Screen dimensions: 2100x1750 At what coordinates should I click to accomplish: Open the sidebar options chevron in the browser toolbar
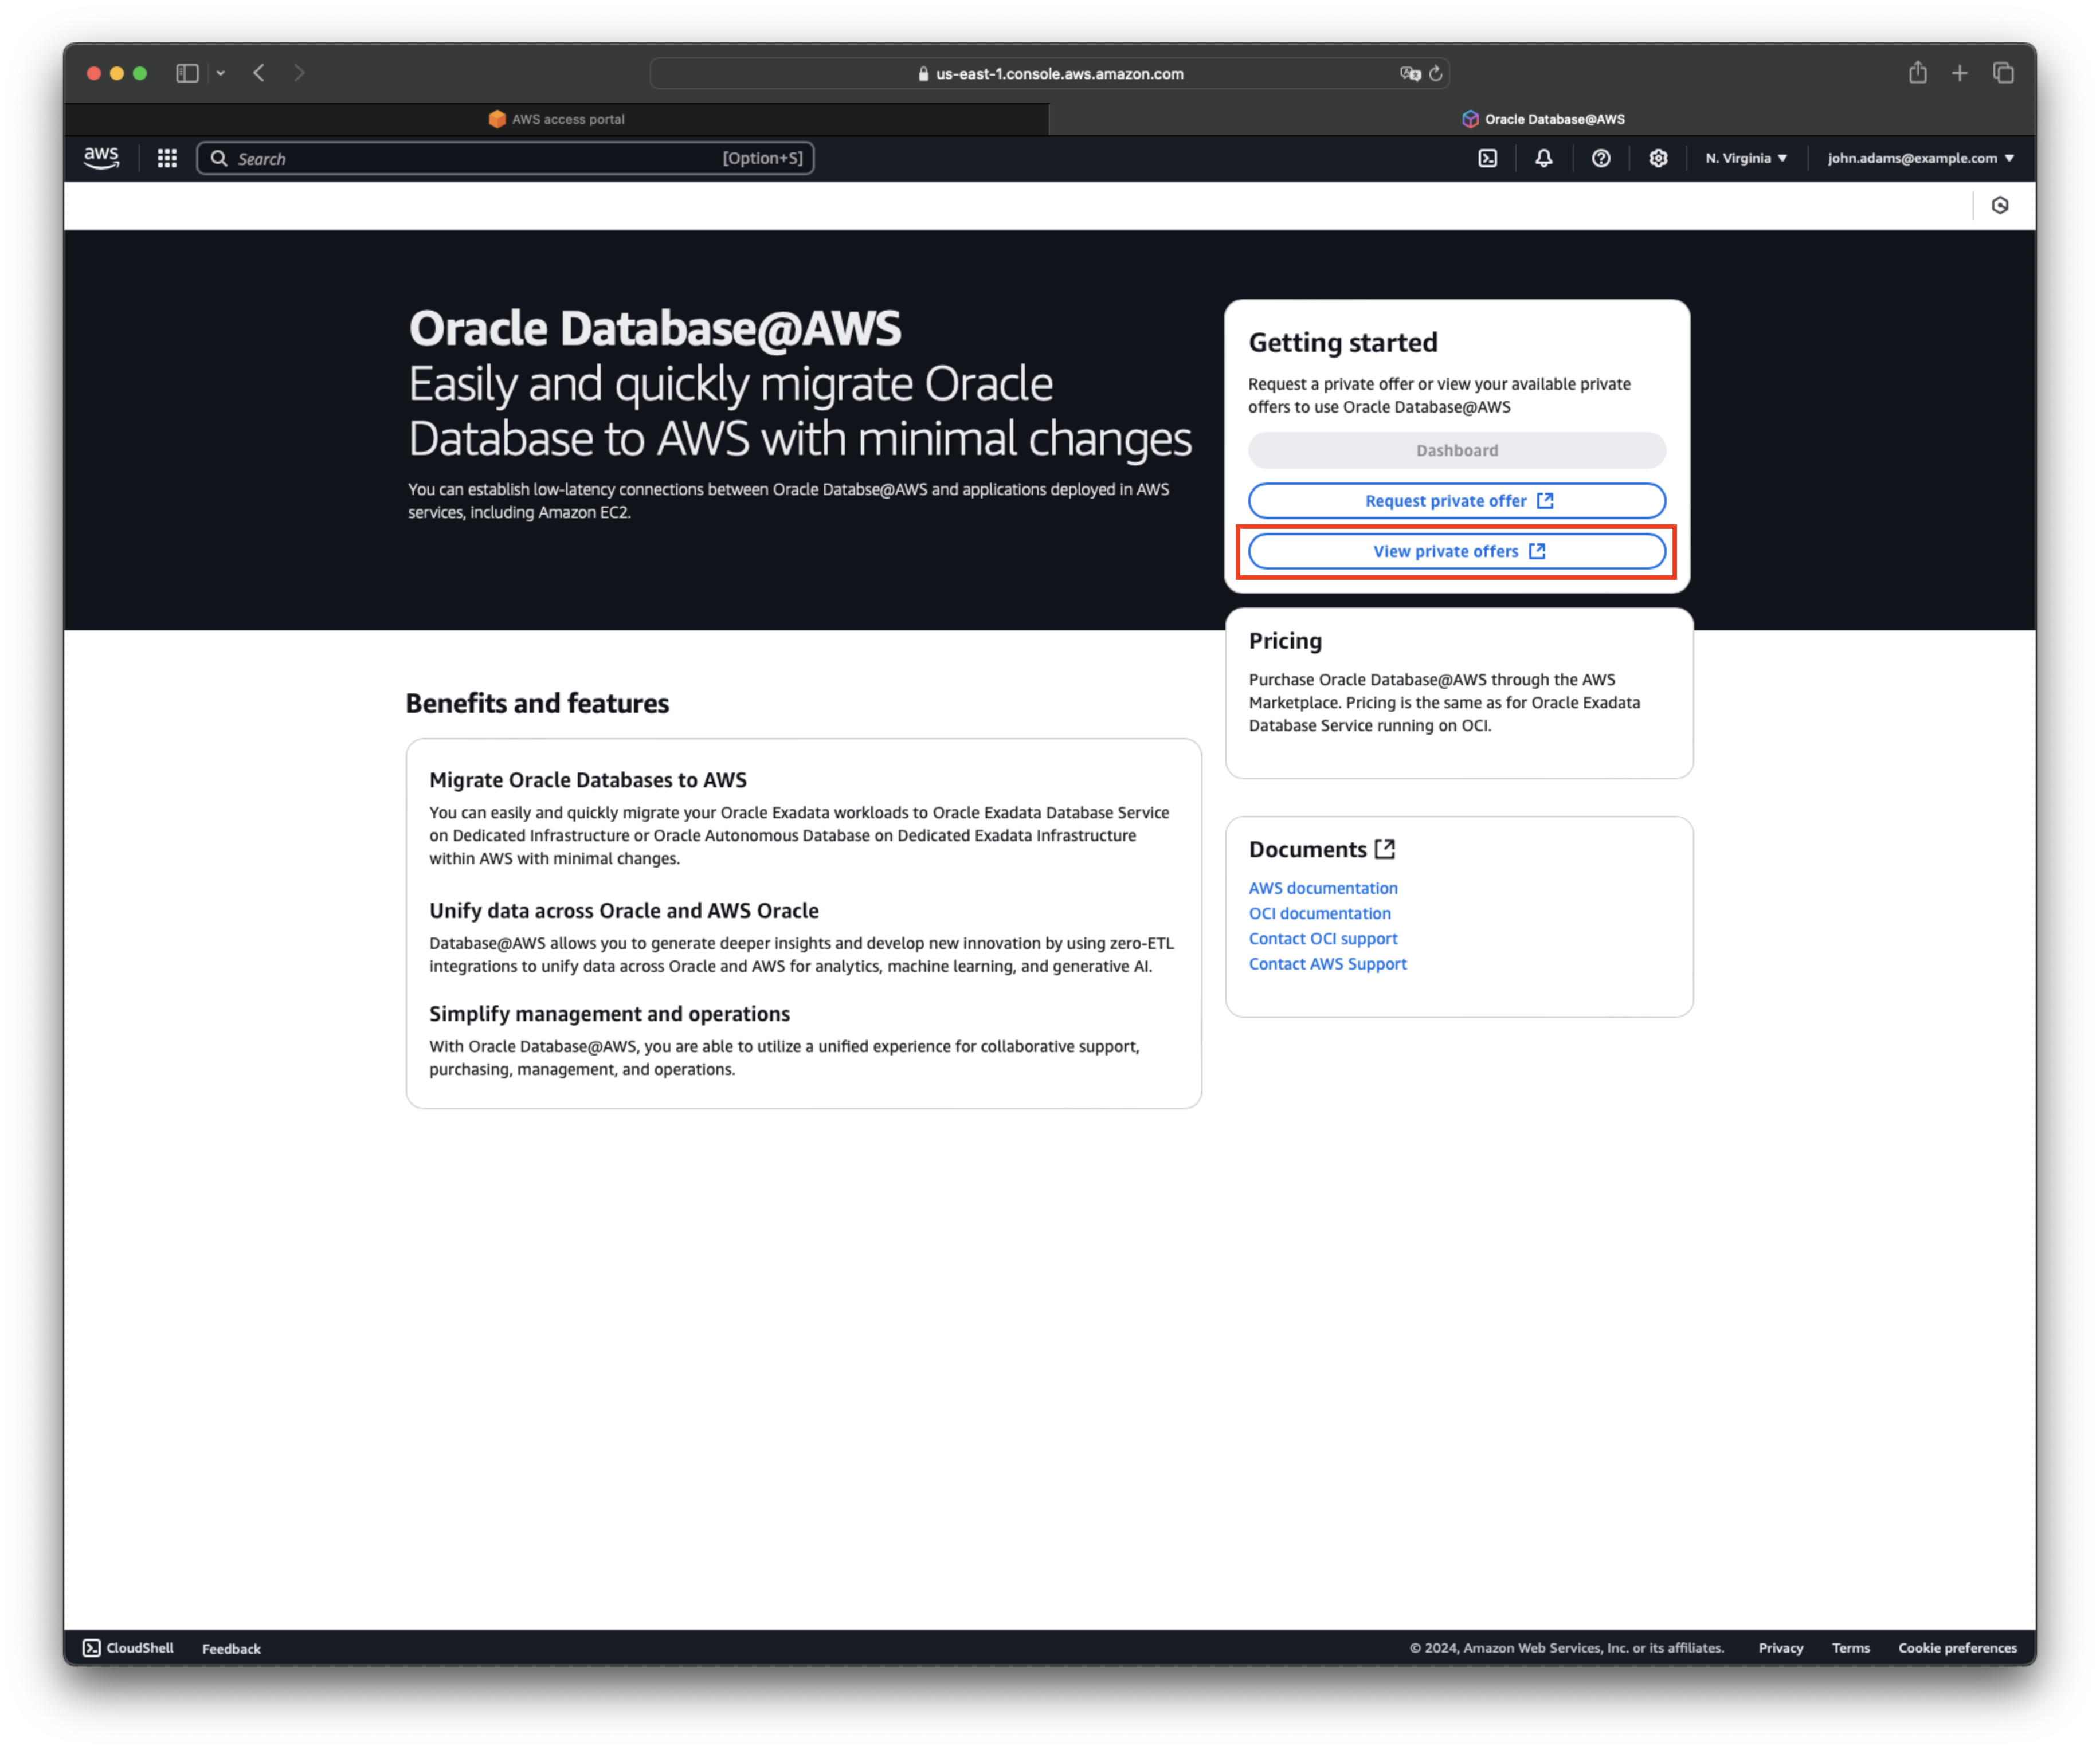pyautogui.click(x=221, y=73)
